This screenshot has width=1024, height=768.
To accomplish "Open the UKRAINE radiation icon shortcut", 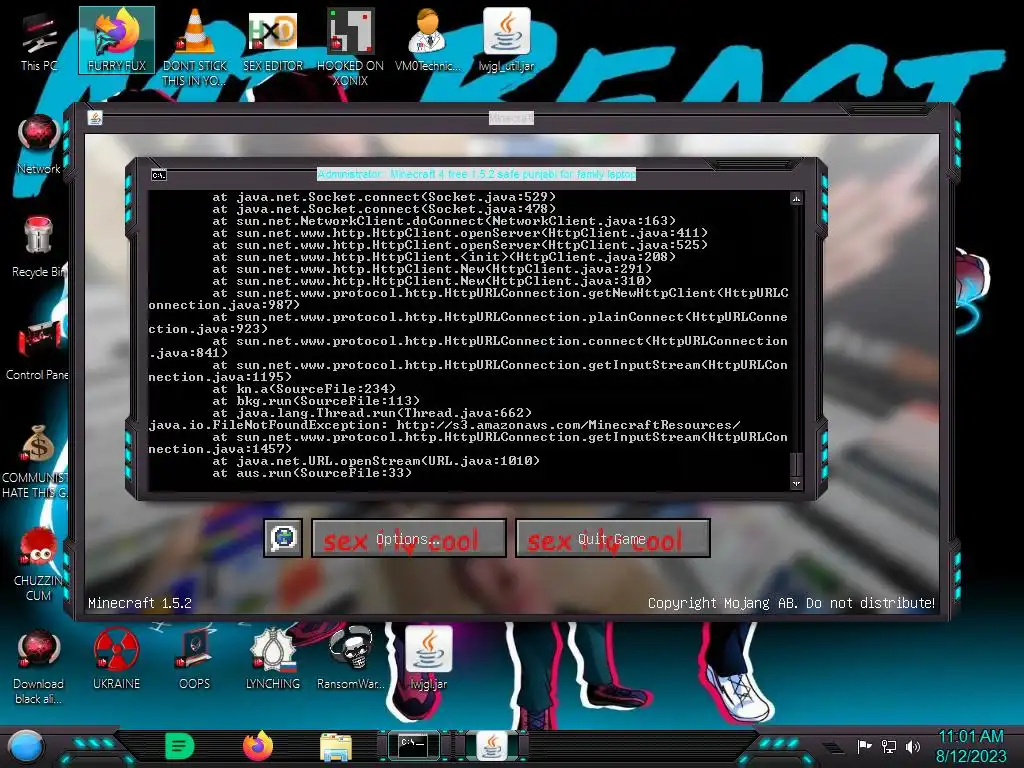I will pos(116,660).
